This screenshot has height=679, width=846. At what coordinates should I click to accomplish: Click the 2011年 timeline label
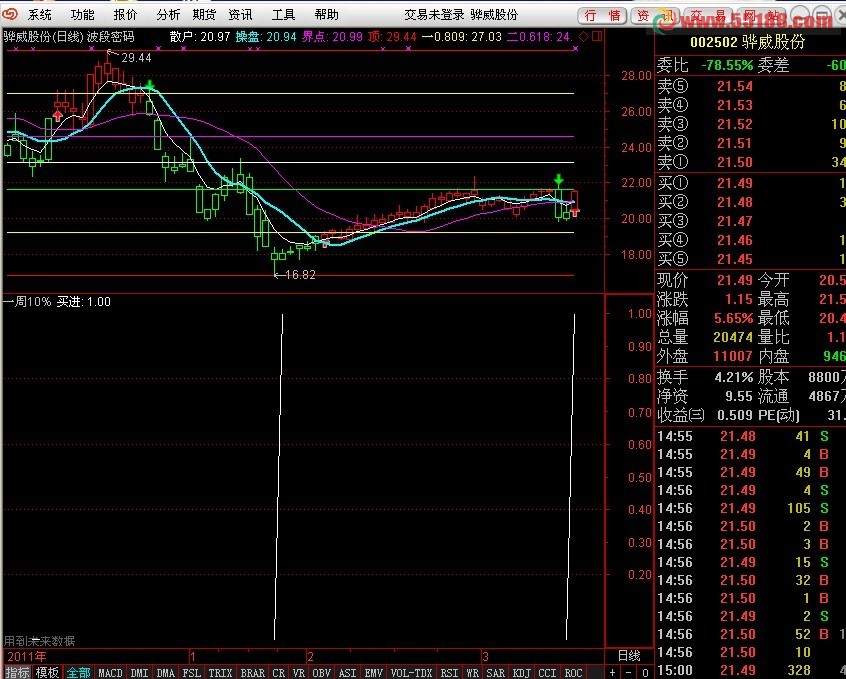pyautogui.click(x=26, y=656)
